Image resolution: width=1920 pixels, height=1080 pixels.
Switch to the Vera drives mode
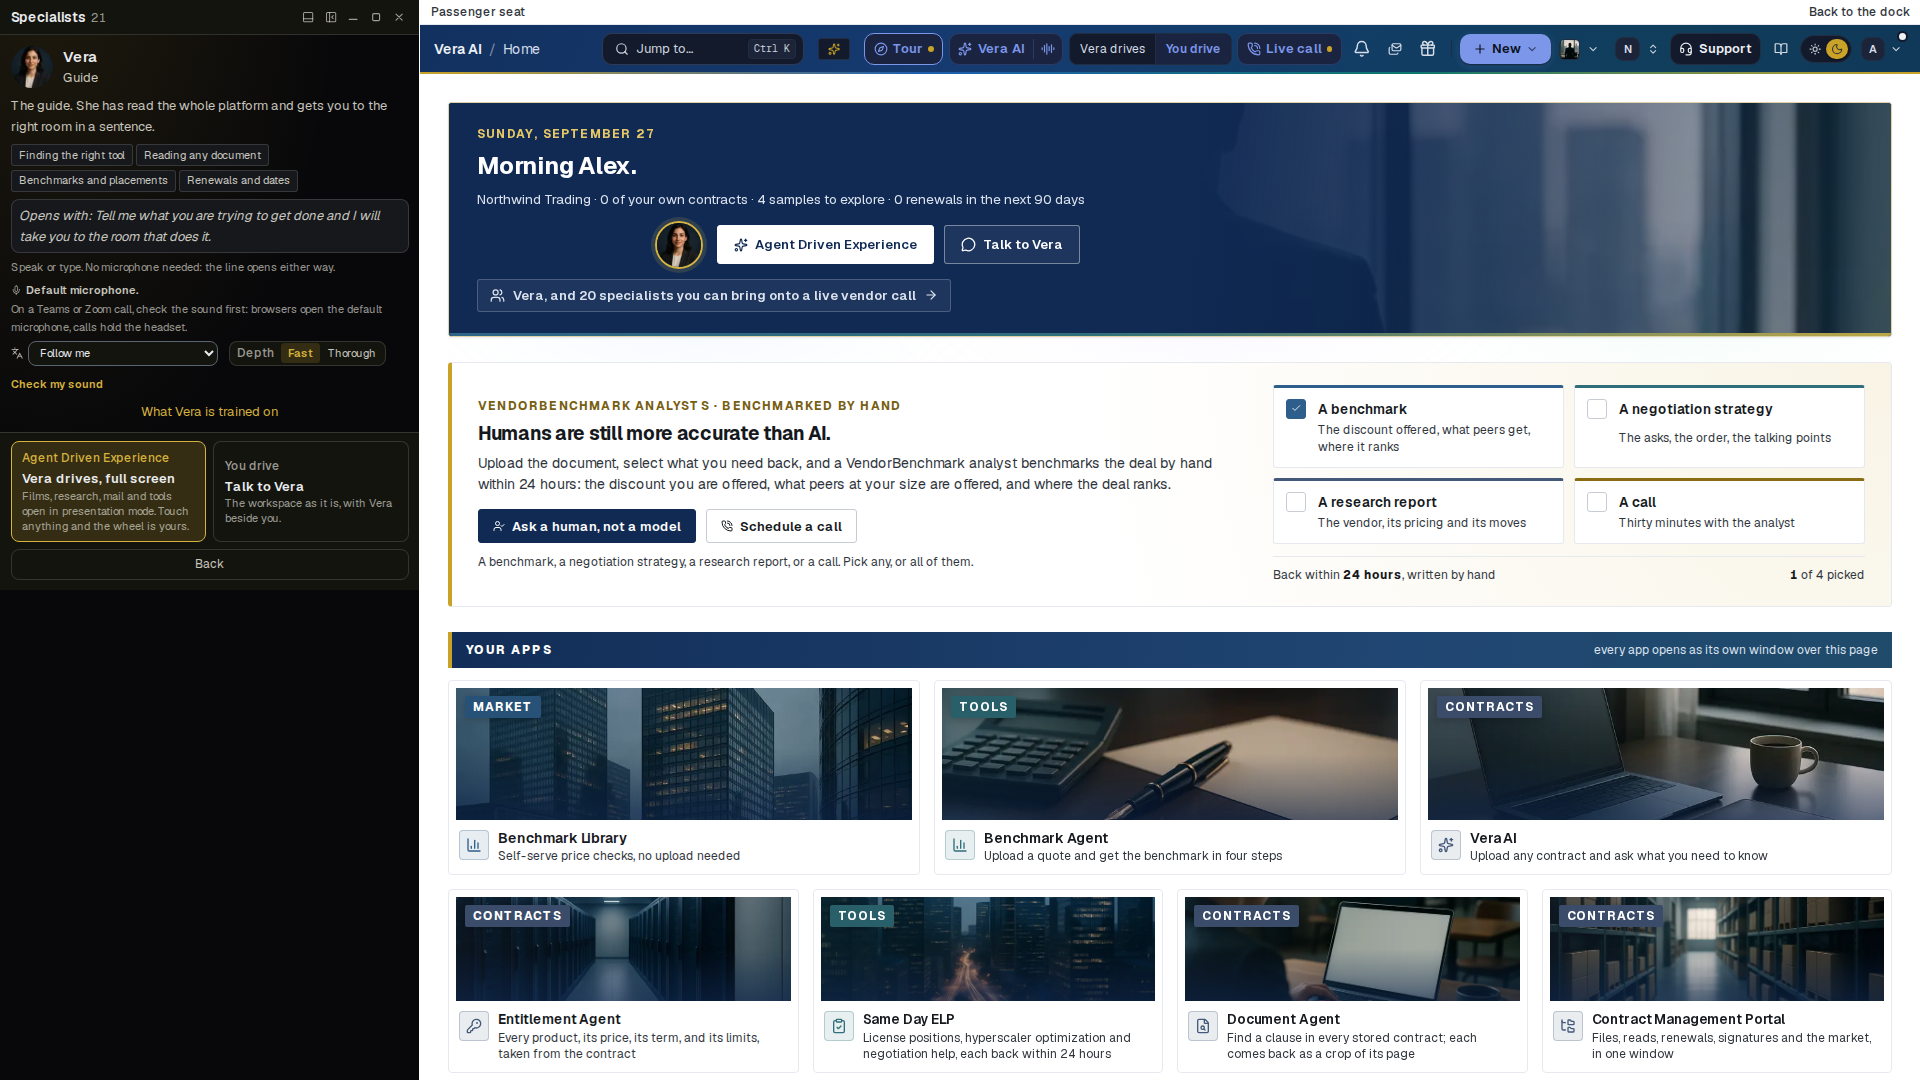click(1112, 49)
